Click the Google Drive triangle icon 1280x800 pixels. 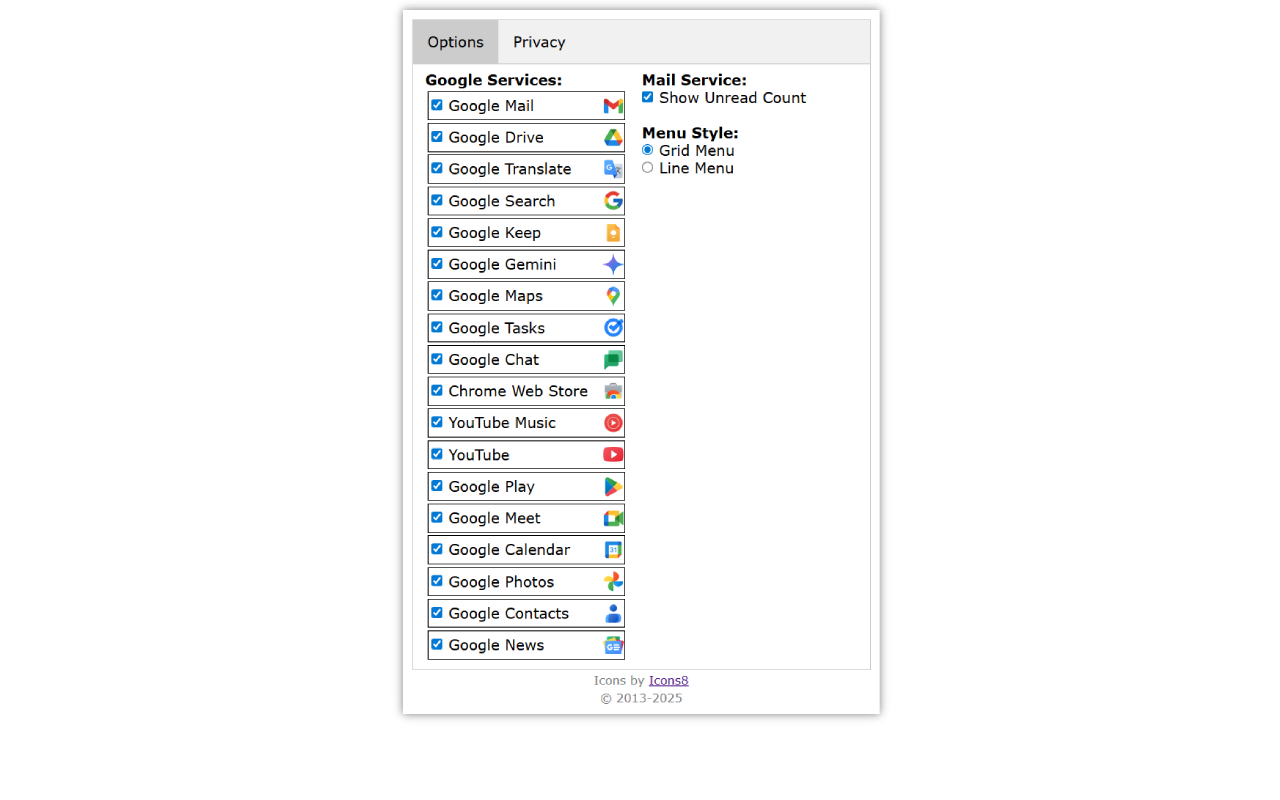click(x=613, y=138)
